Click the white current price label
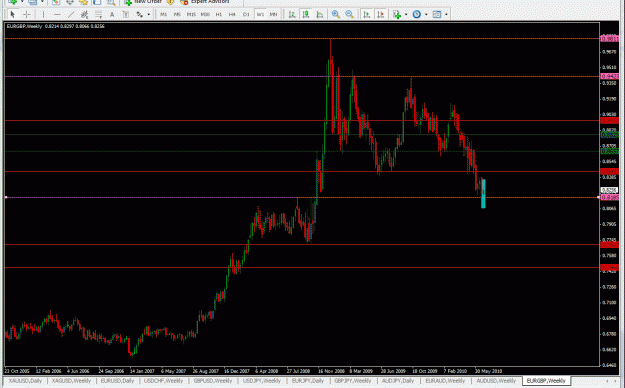This screenshot has width=625, height=388. [x=609, y=190]
